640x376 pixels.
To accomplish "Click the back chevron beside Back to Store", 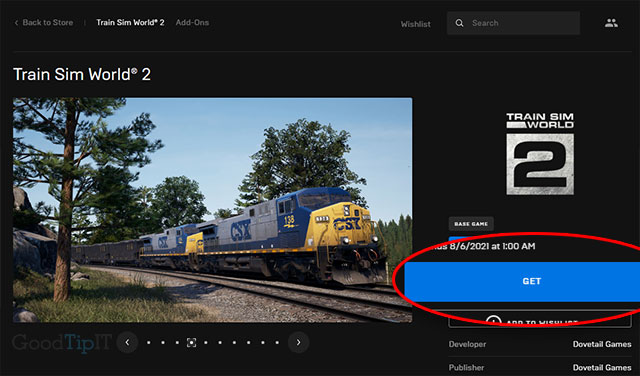I will pyautogui.click(x=16, y=23).
